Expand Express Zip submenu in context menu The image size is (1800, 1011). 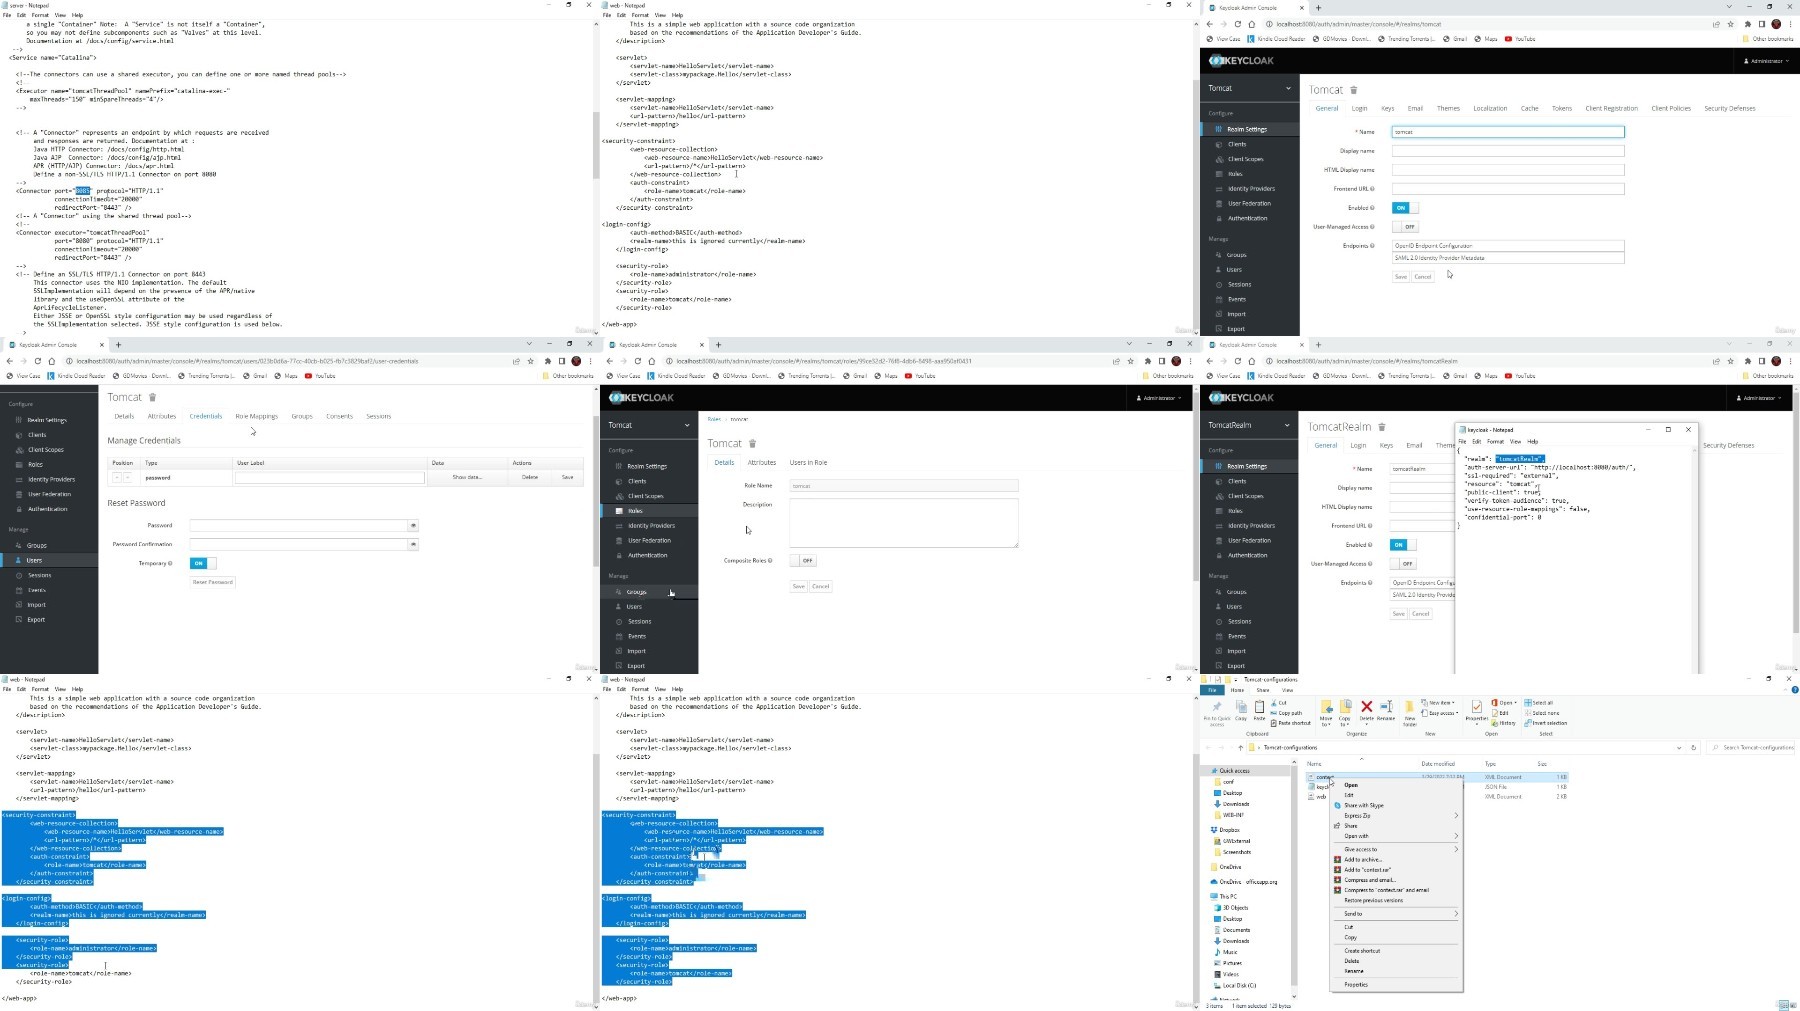coord(1396,816)
